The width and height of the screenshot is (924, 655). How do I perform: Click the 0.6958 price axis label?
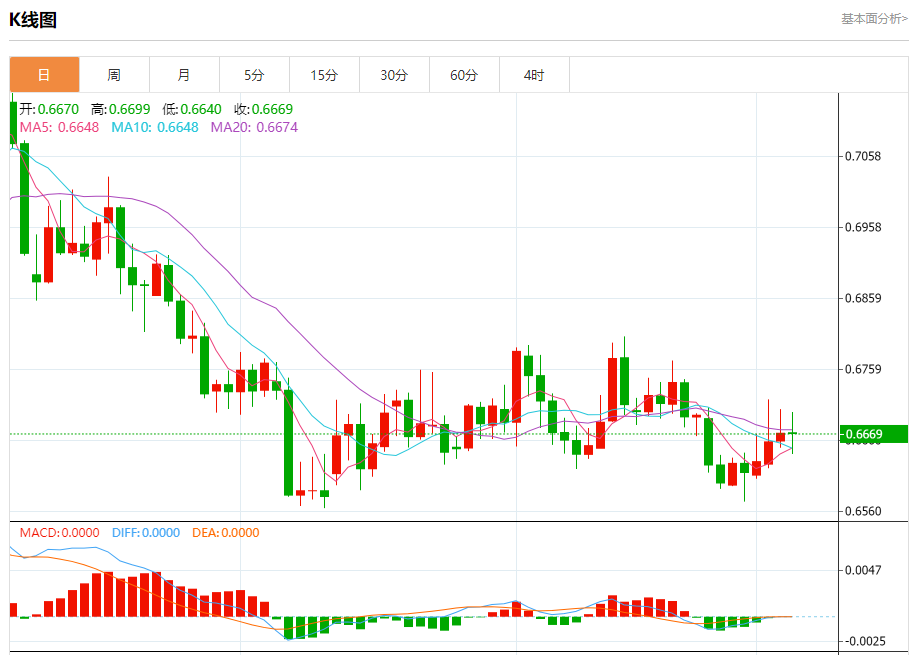[x=863, y=227]
